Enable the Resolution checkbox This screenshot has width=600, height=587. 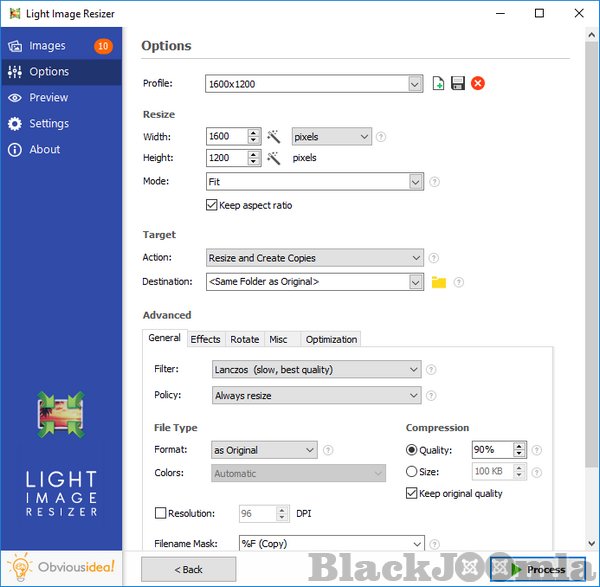160,514
